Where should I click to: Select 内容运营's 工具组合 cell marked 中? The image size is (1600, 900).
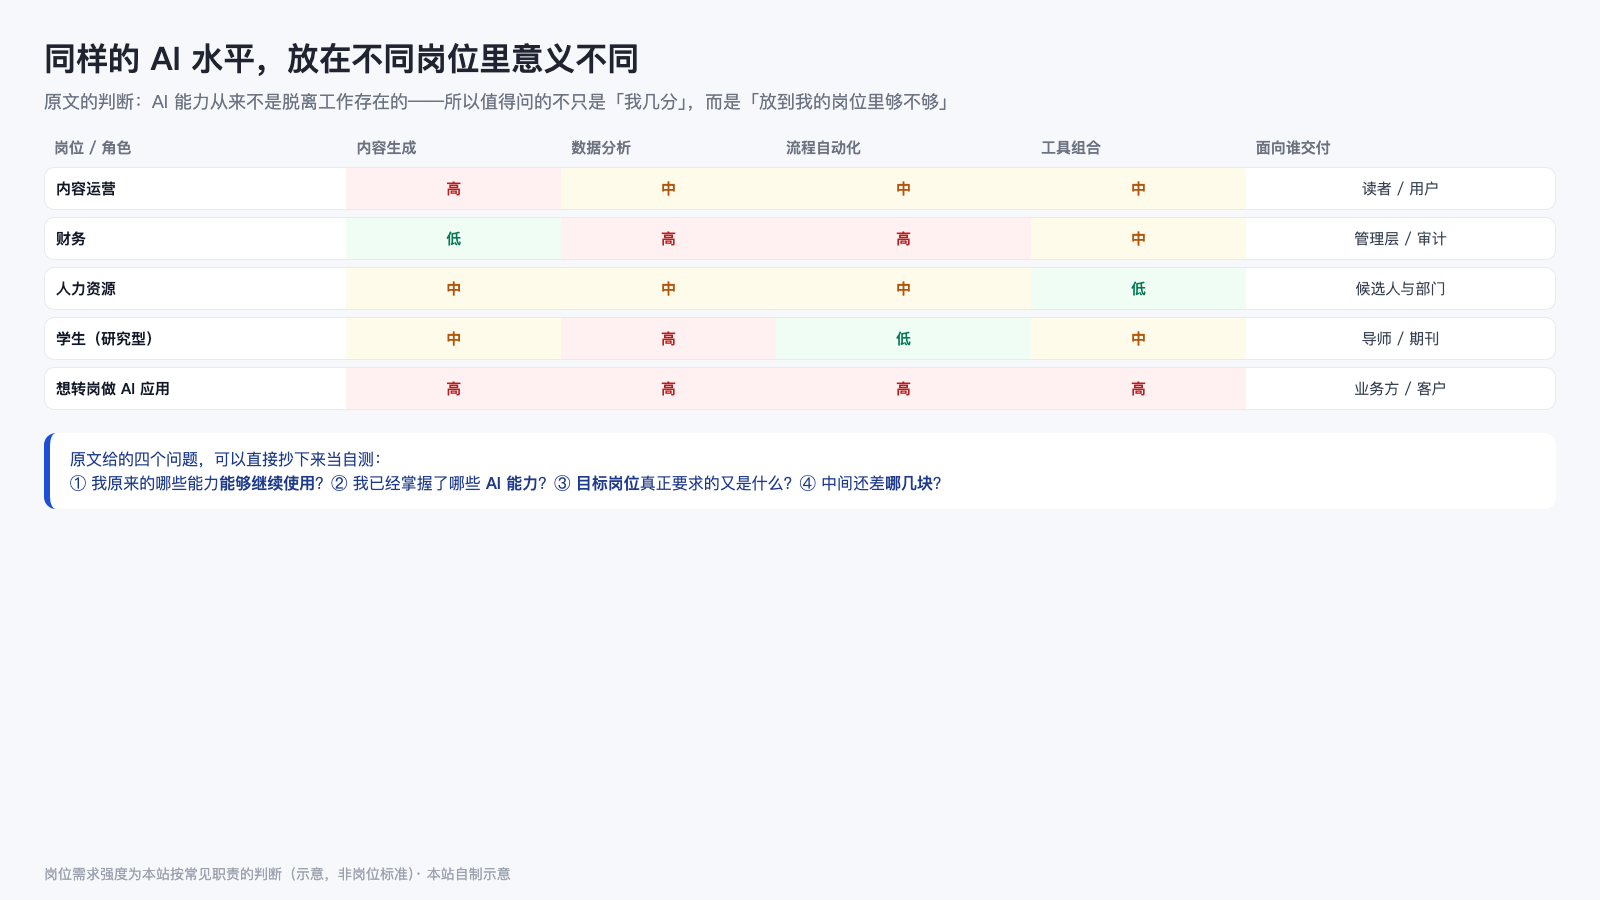pyautogui.click(x=1139, y=189)
